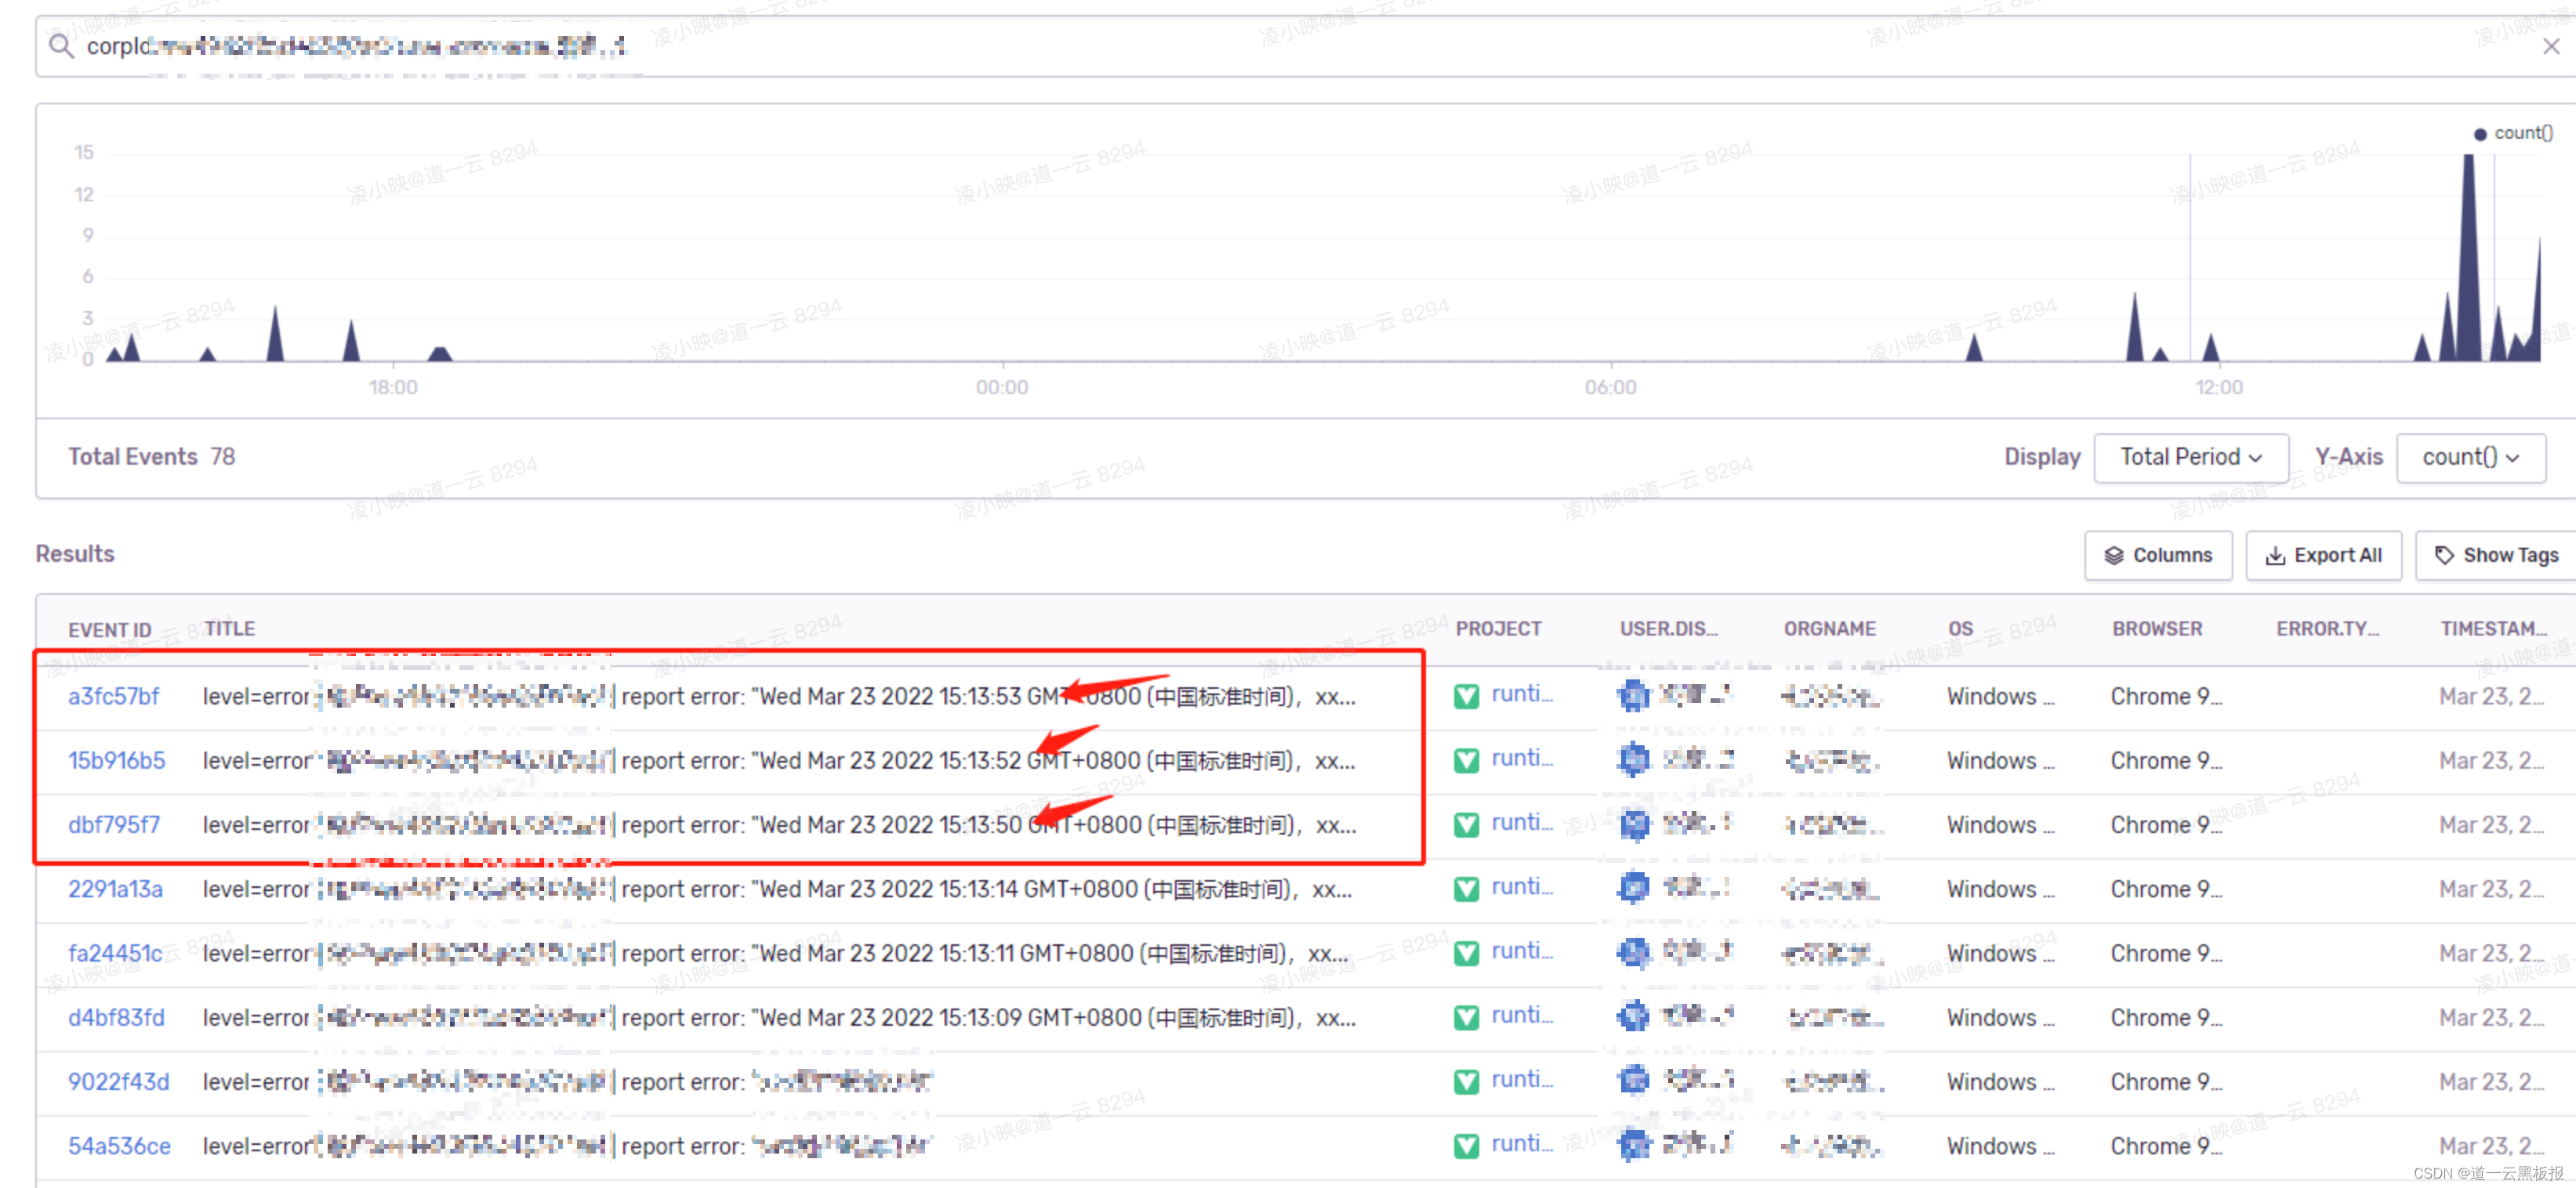Viewport: 2576px width, 1188px height.
Task: Click the Export All download icon
Action: tap(2275, 555)
